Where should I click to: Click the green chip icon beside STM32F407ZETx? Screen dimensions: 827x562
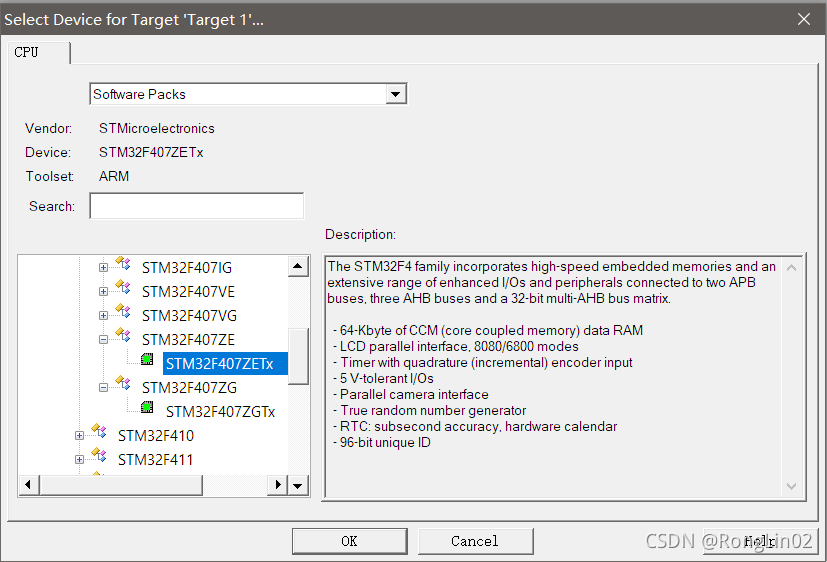coord(147,360)
